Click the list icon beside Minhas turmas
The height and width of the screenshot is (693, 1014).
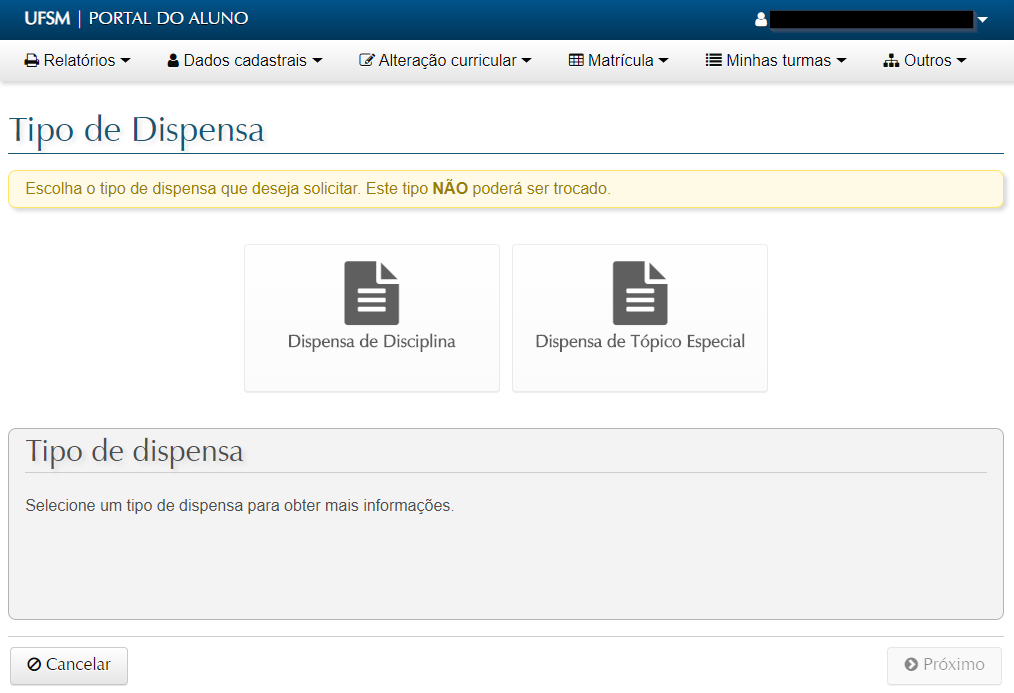pos(714,61)
